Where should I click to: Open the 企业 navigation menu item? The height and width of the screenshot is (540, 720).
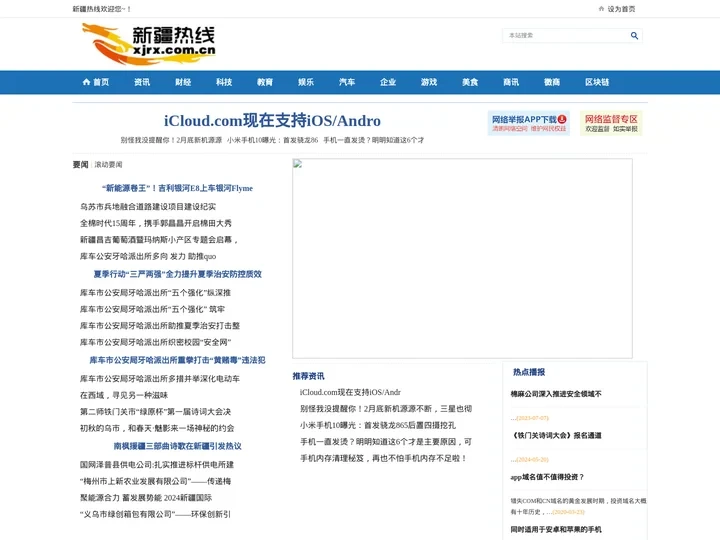[x=388, y=82]
